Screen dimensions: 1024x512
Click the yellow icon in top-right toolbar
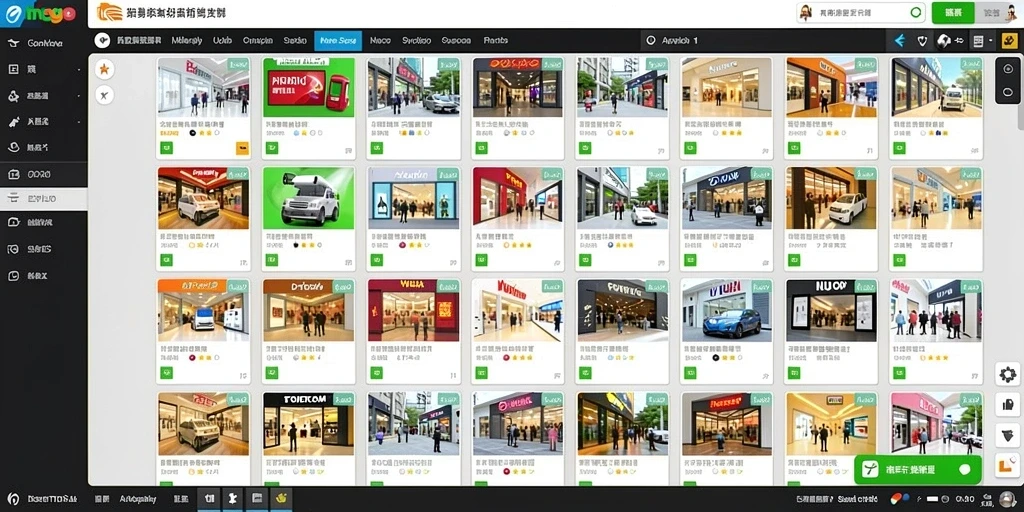pos(1010,40)
